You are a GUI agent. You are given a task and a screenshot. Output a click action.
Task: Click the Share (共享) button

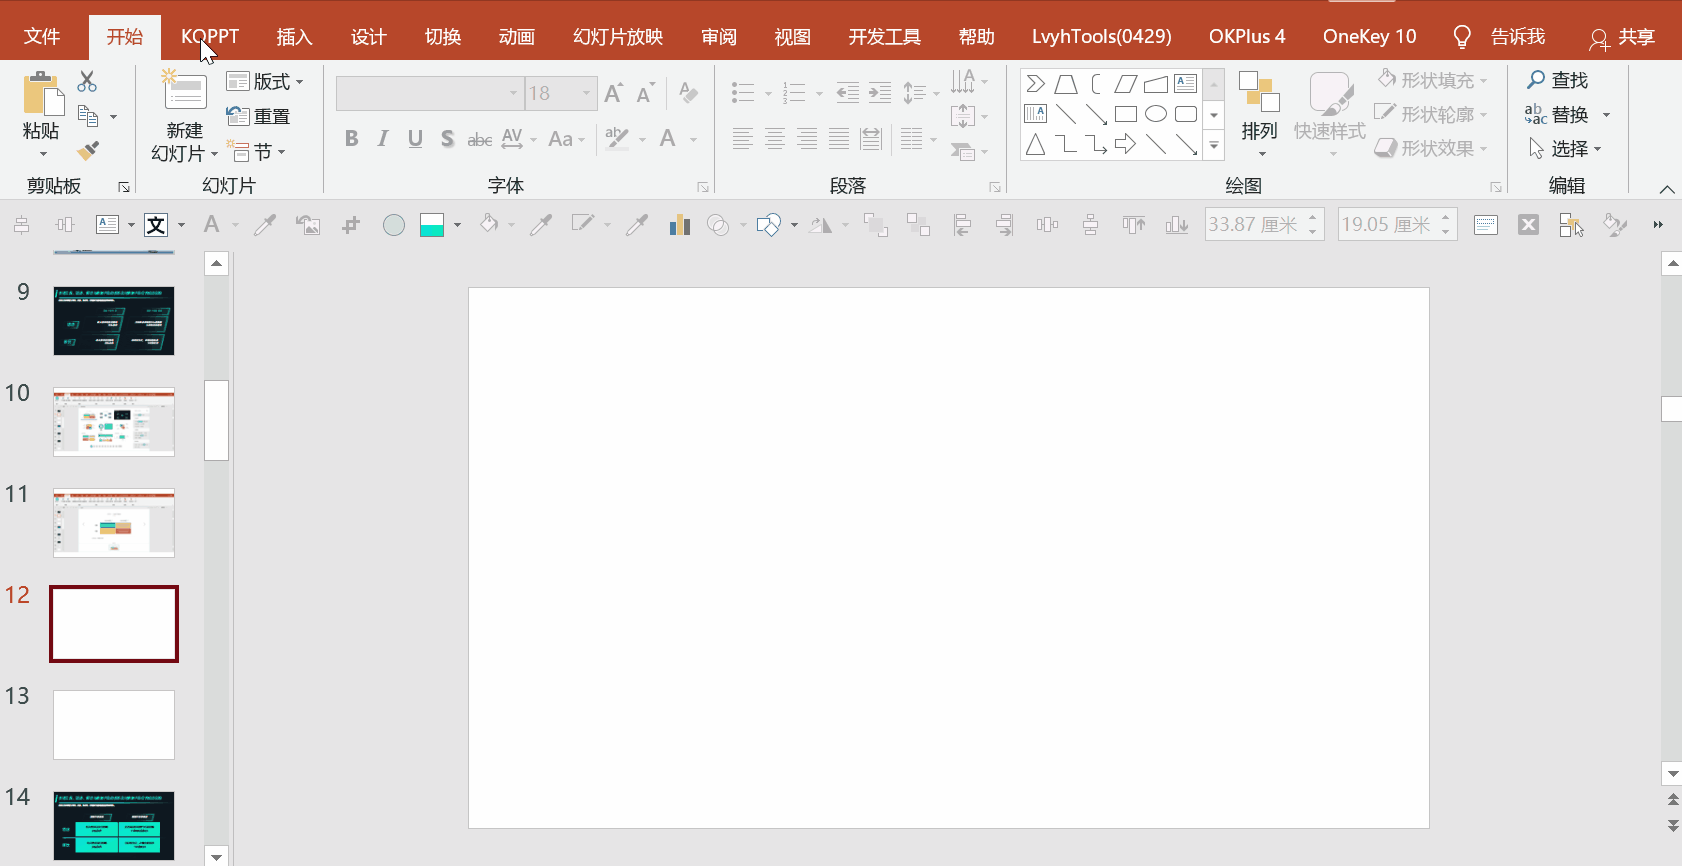[x=1622, y=37]
